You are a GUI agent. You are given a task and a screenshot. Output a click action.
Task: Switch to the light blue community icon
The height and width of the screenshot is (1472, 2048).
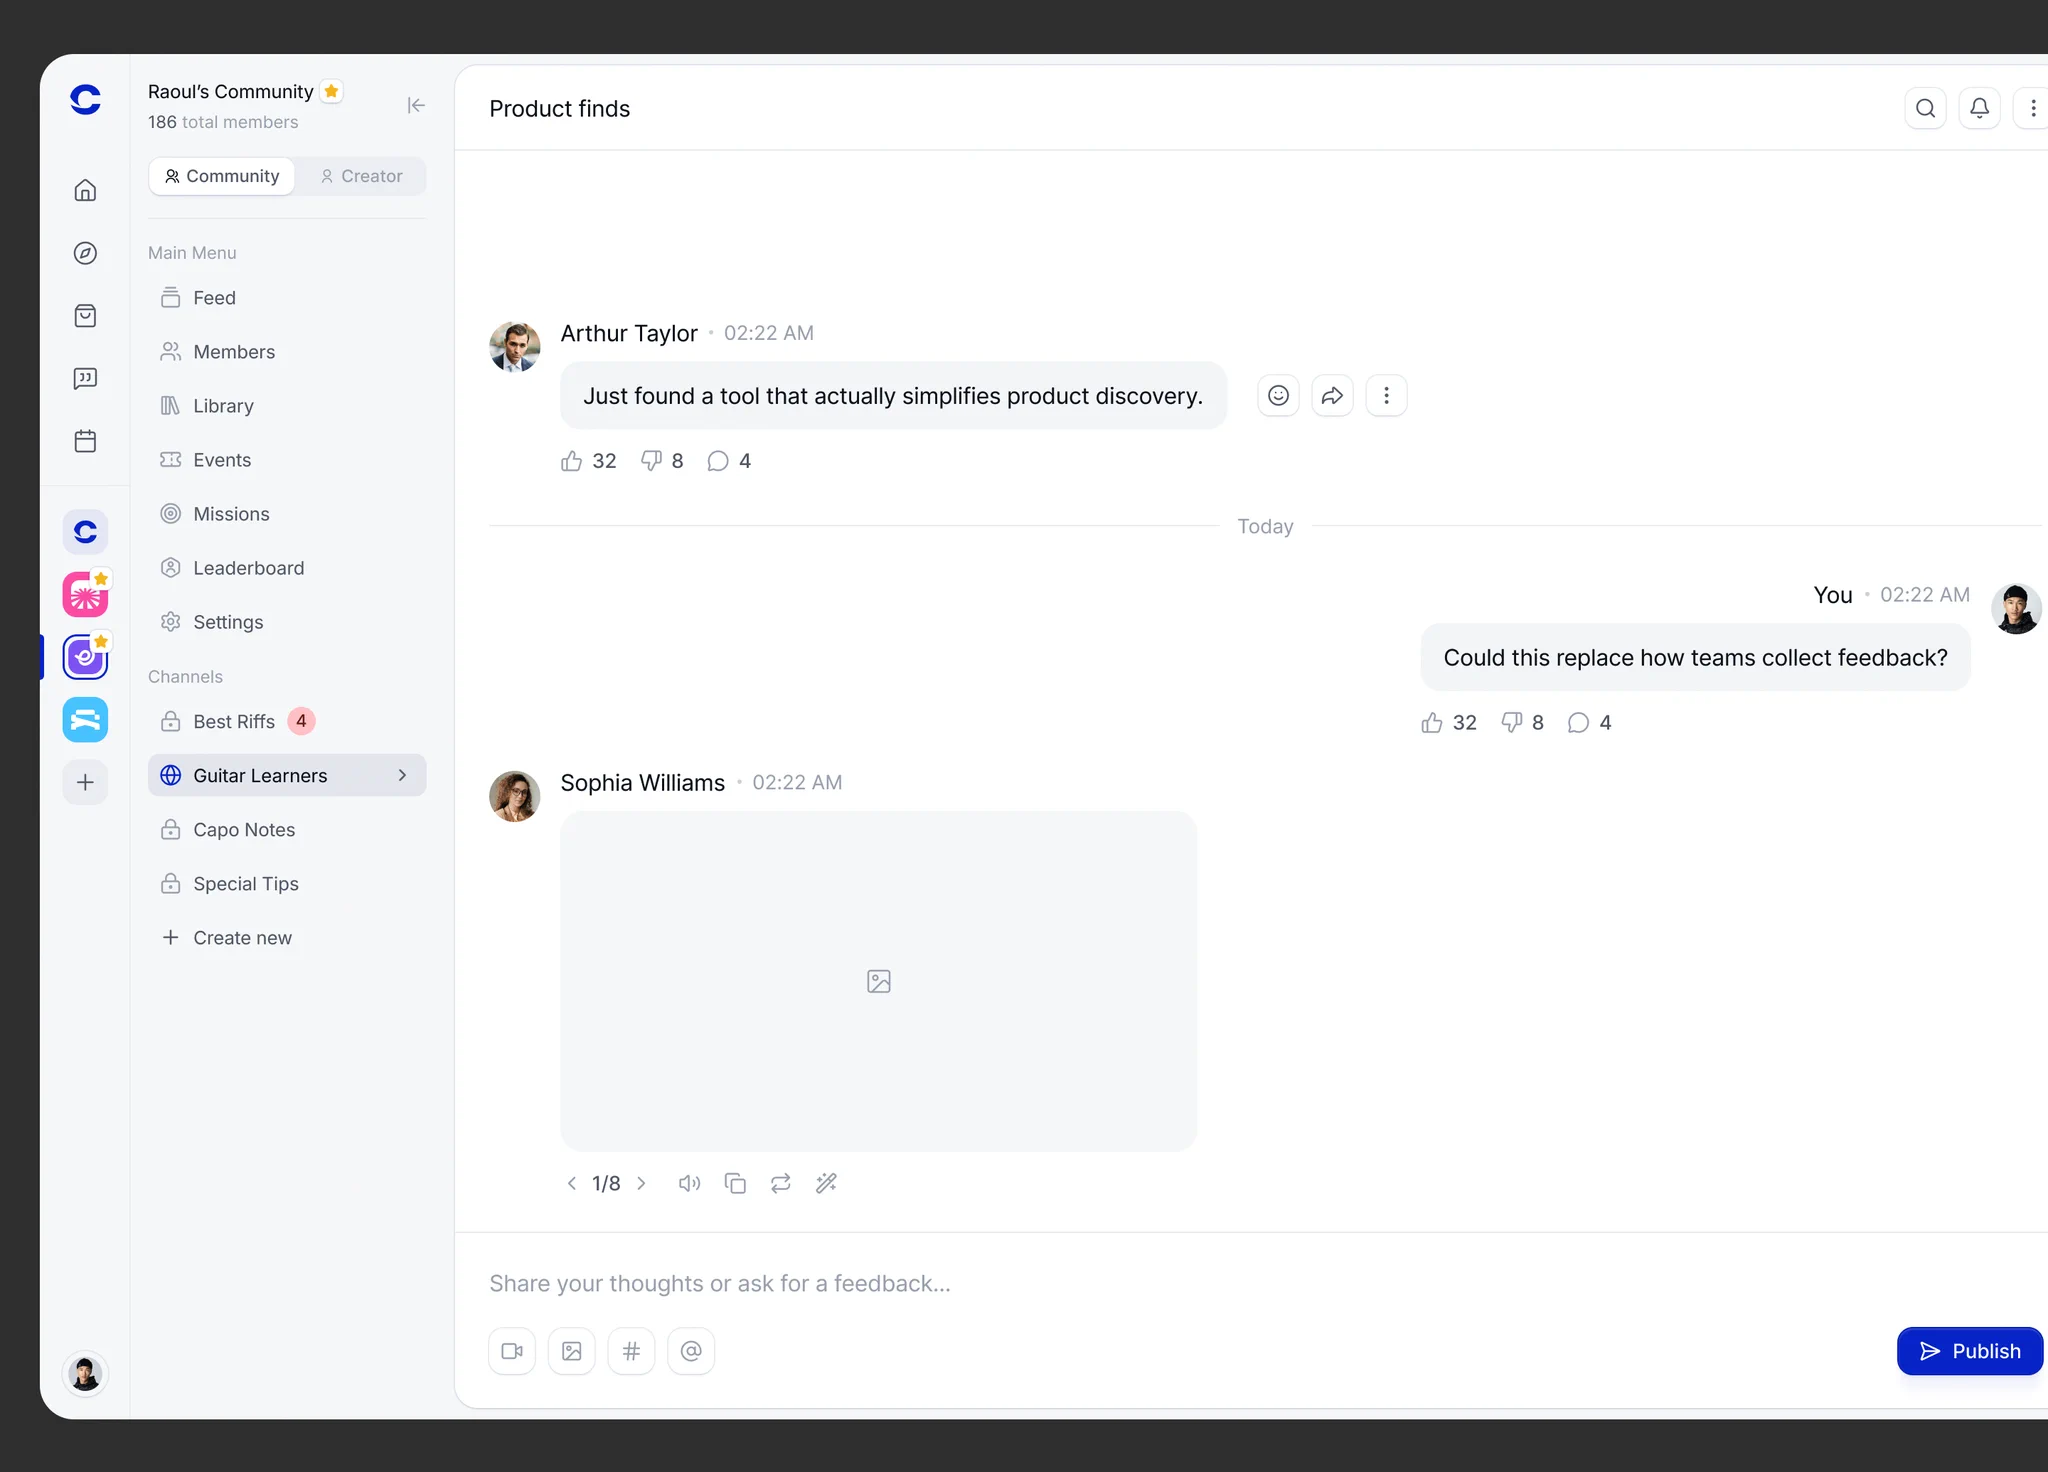(x=85, y=720)
